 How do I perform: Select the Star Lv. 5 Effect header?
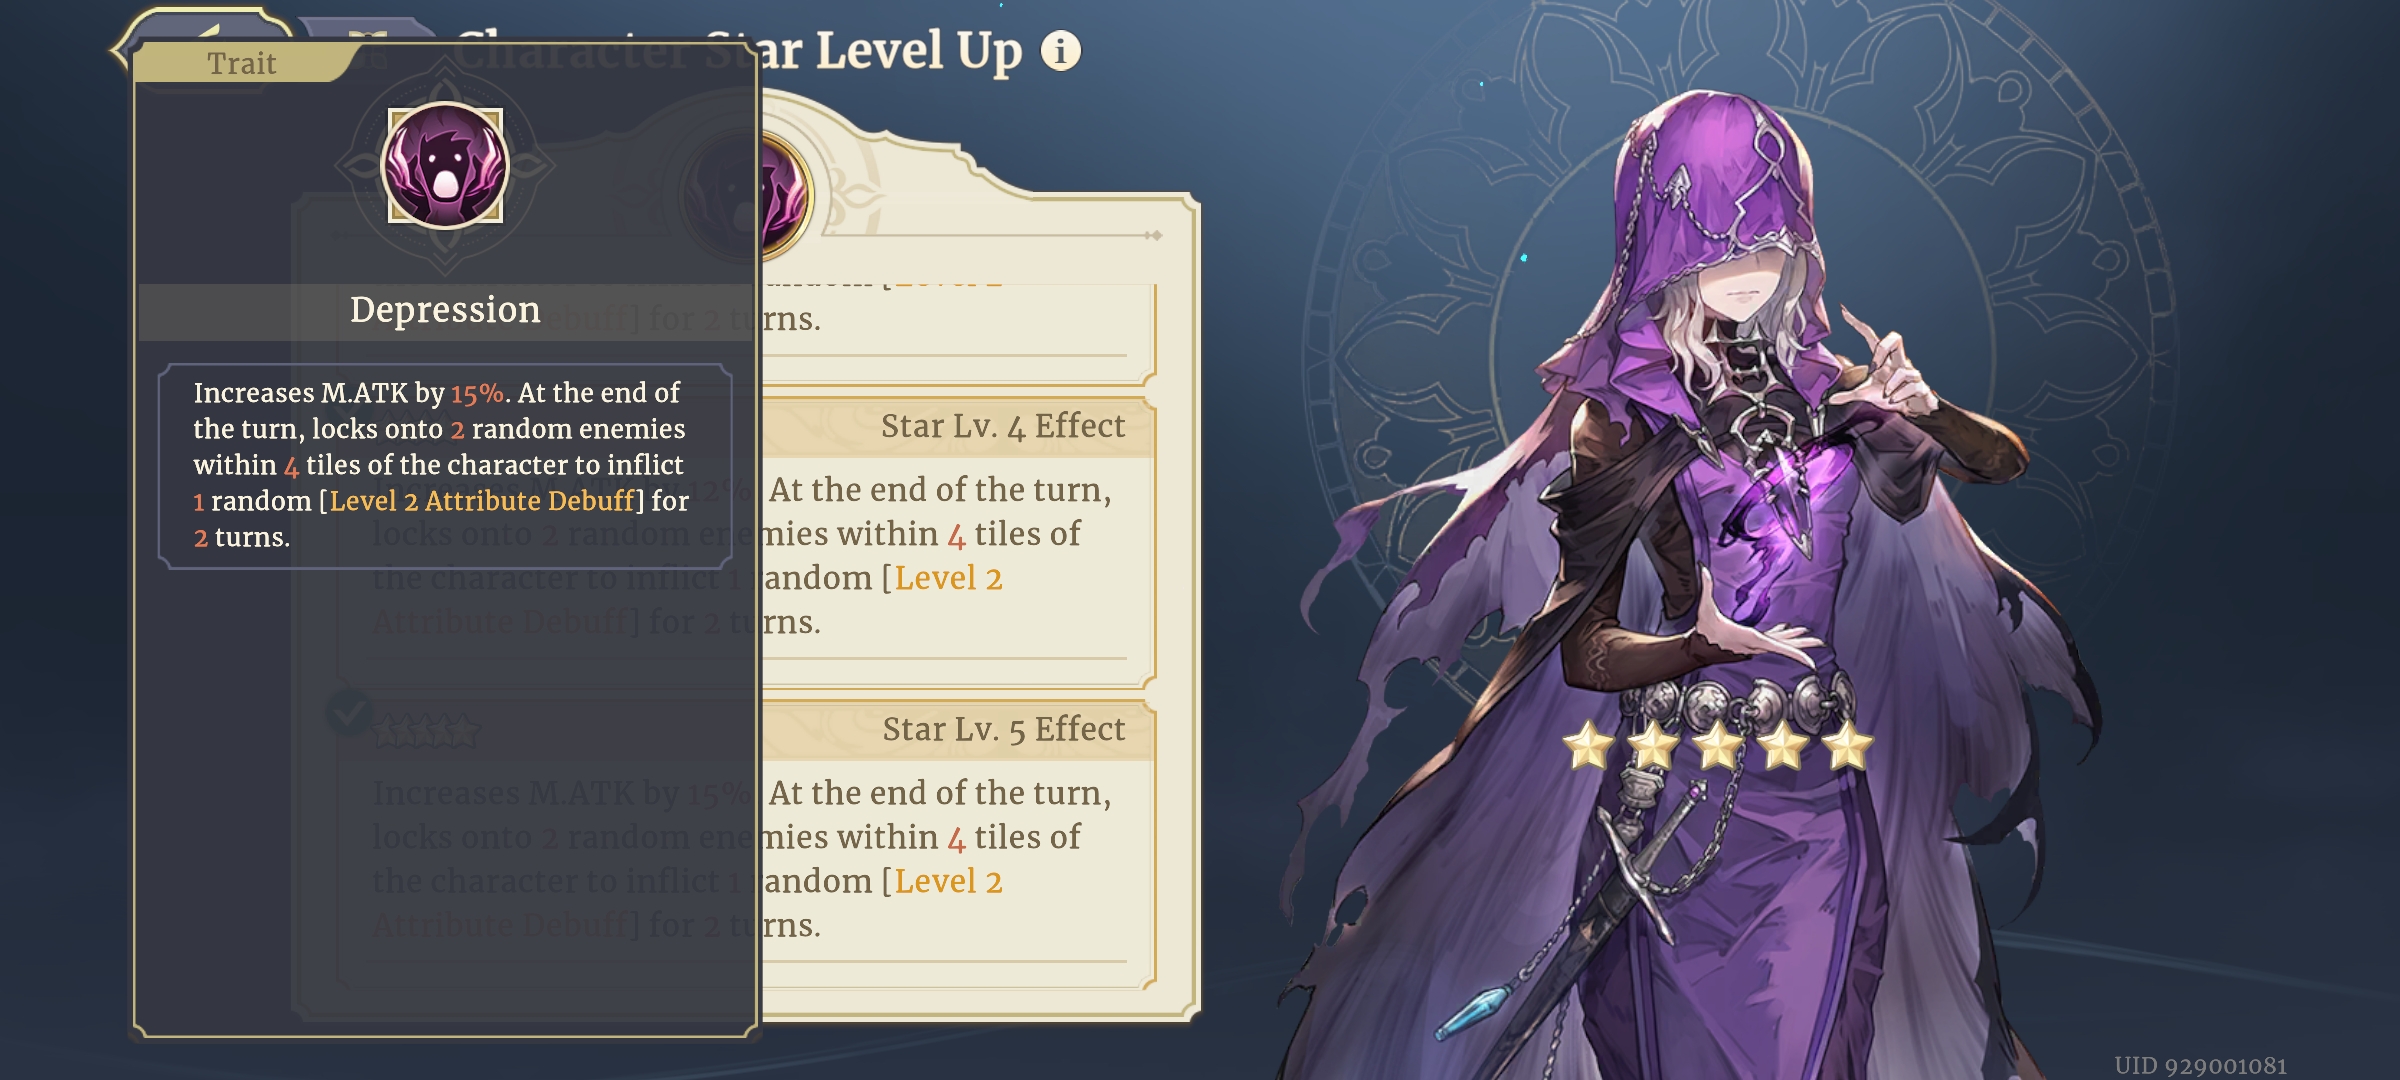[x=1003, y=729]
